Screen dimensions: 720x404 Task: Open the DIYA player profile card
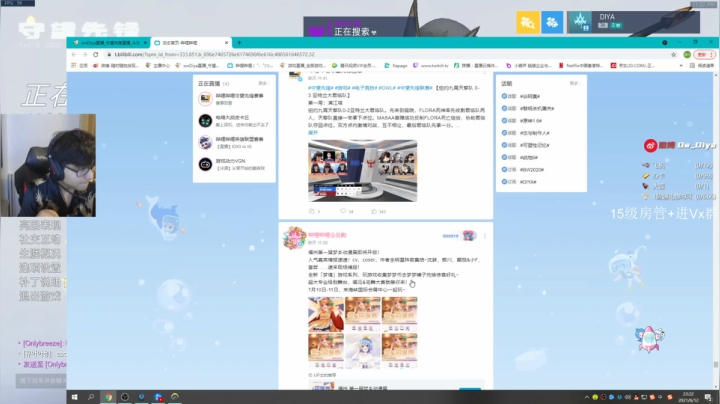[633, 22]
